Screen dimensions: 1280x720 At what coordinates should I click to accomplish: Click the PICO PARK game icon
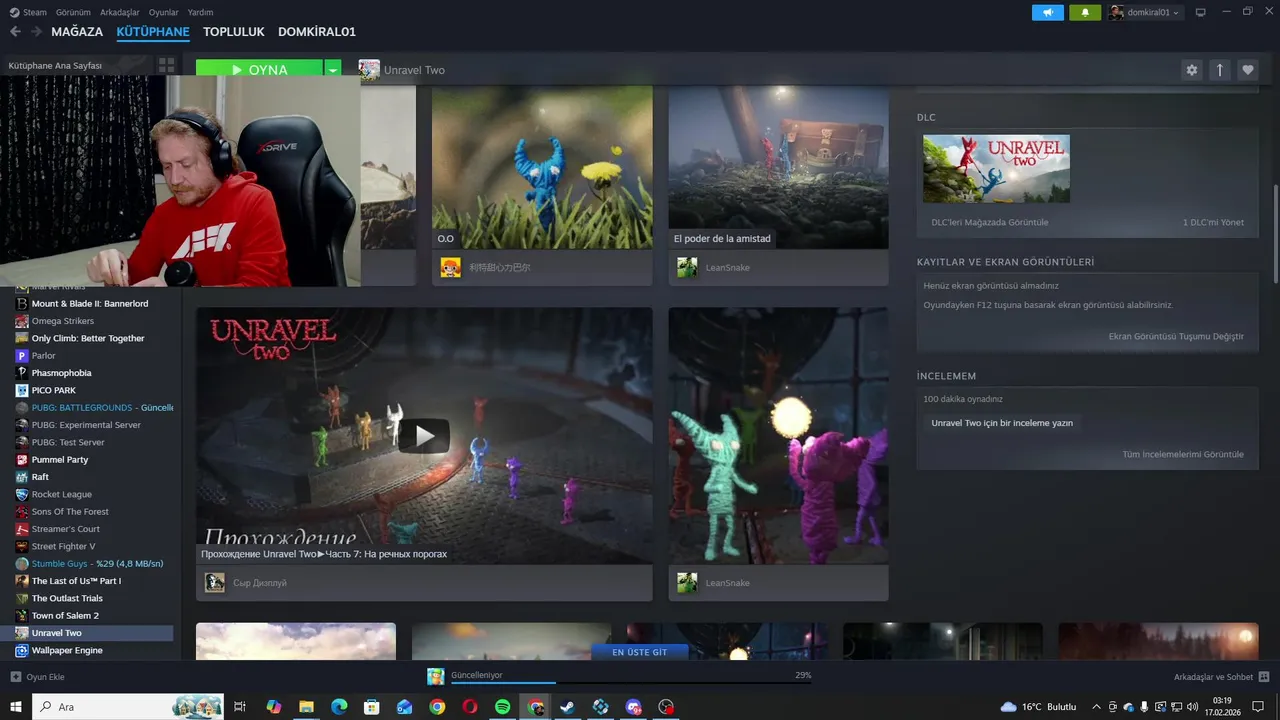(x=22, y=390)
